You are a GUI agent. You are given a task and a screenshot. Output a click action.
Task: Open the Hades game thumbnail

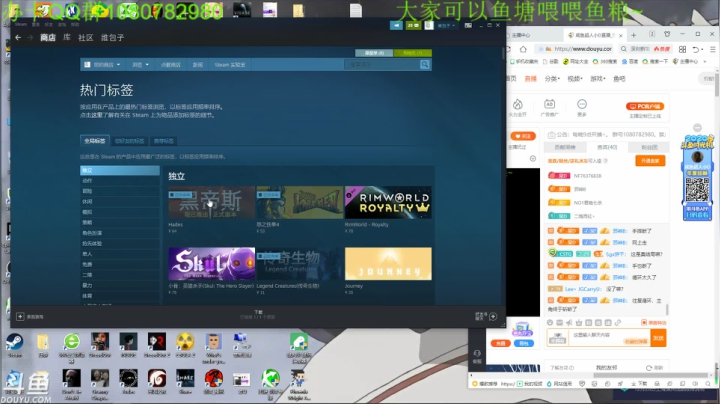pyautogui.click(x=211, y=202)
